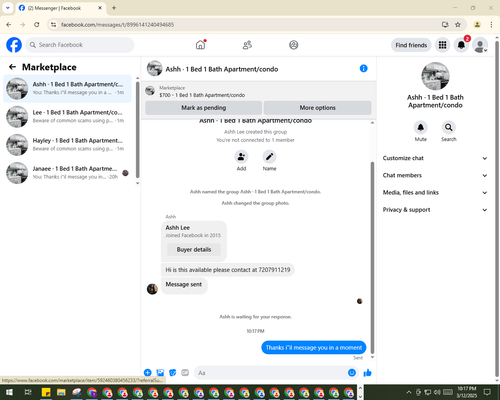Open the Facebook logo home link
500x400 pixels.
14,45
